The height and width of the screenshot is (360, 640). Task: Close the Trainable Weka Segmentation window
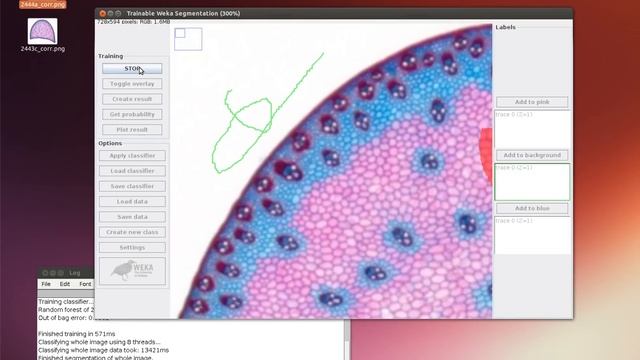[x=102, y=13]
